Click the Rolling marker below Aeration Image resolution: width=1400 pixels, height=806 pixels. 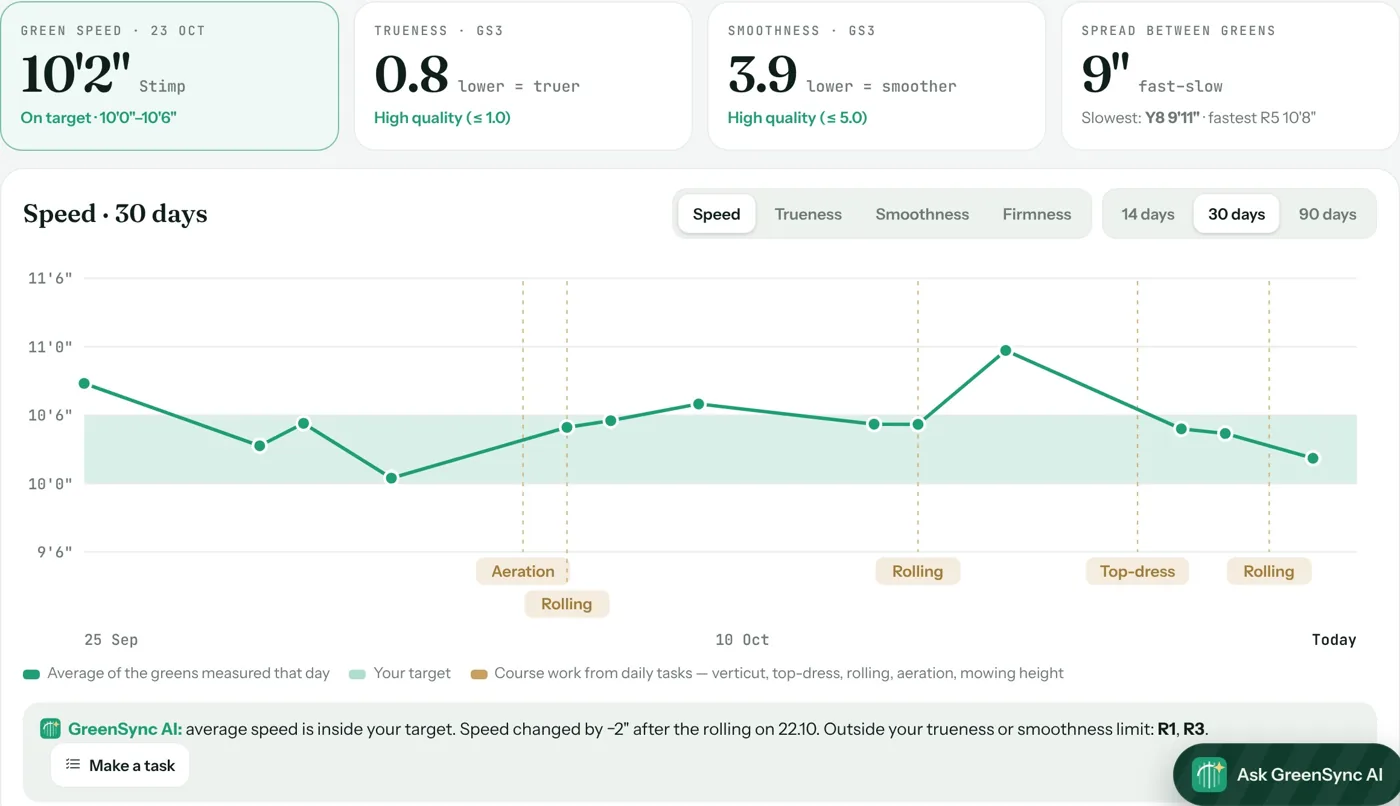[x=567, y=604]
